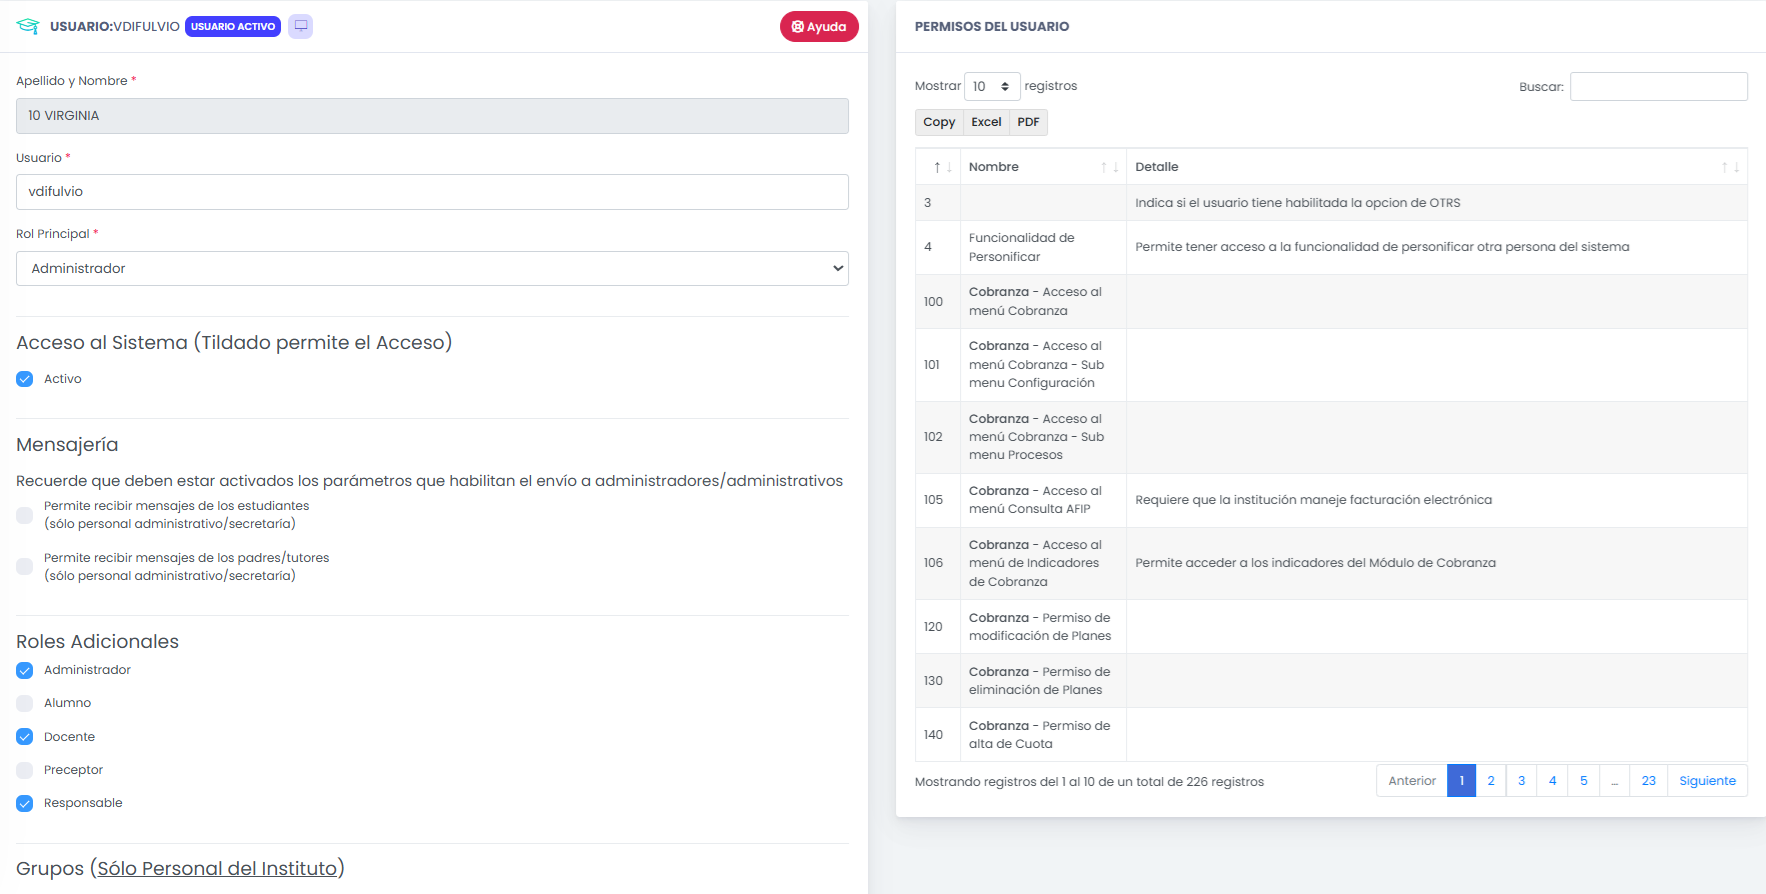Click row ID 106 cell

pyautogui.click(x=937, y=563)
